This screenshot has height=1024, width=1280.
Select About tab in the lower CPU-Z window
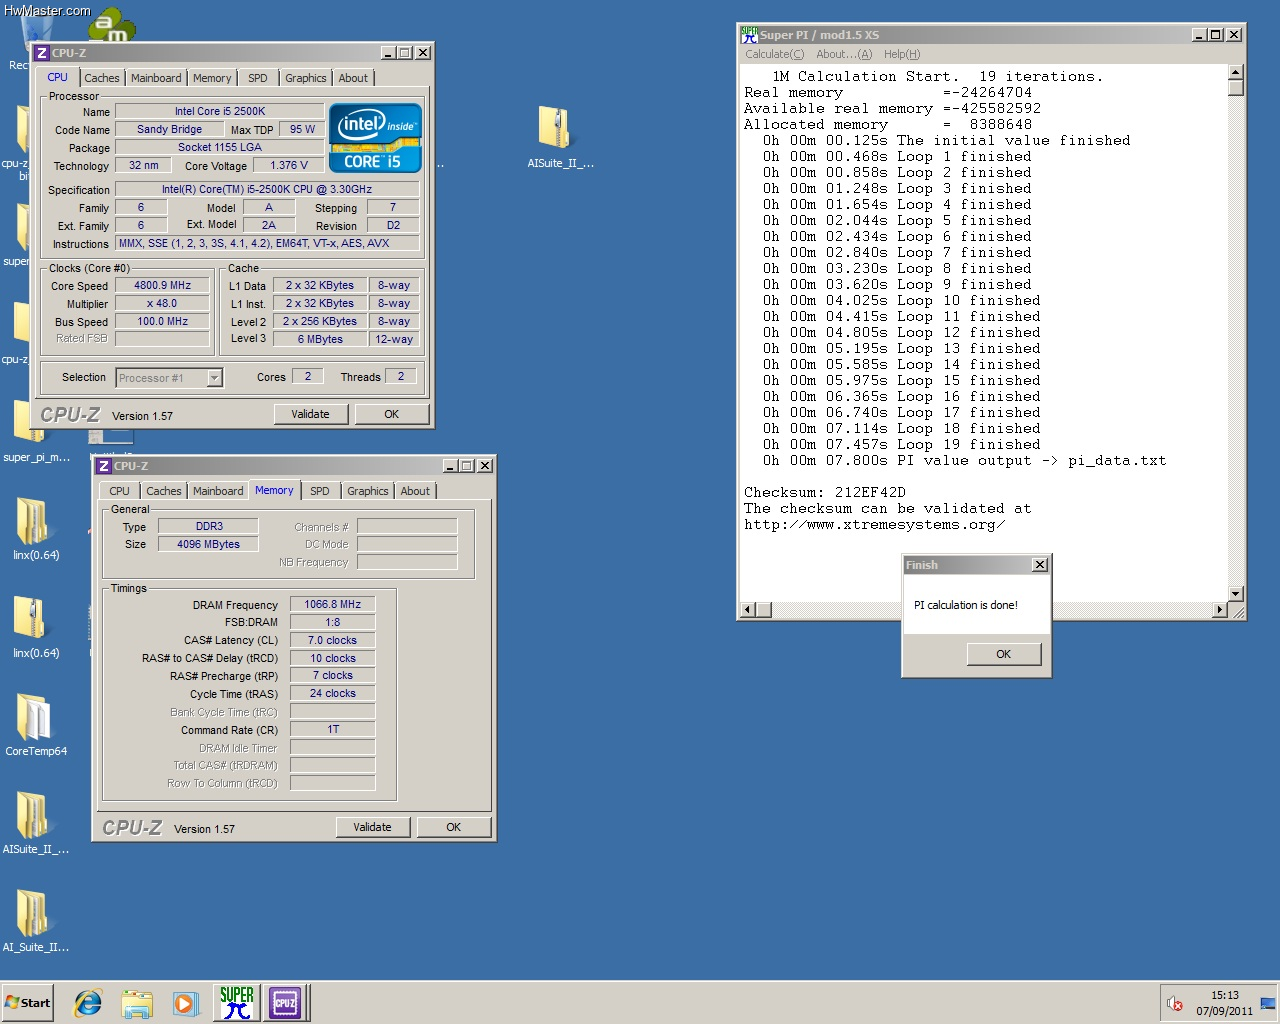pyautogui.click(x=415, y=491)
